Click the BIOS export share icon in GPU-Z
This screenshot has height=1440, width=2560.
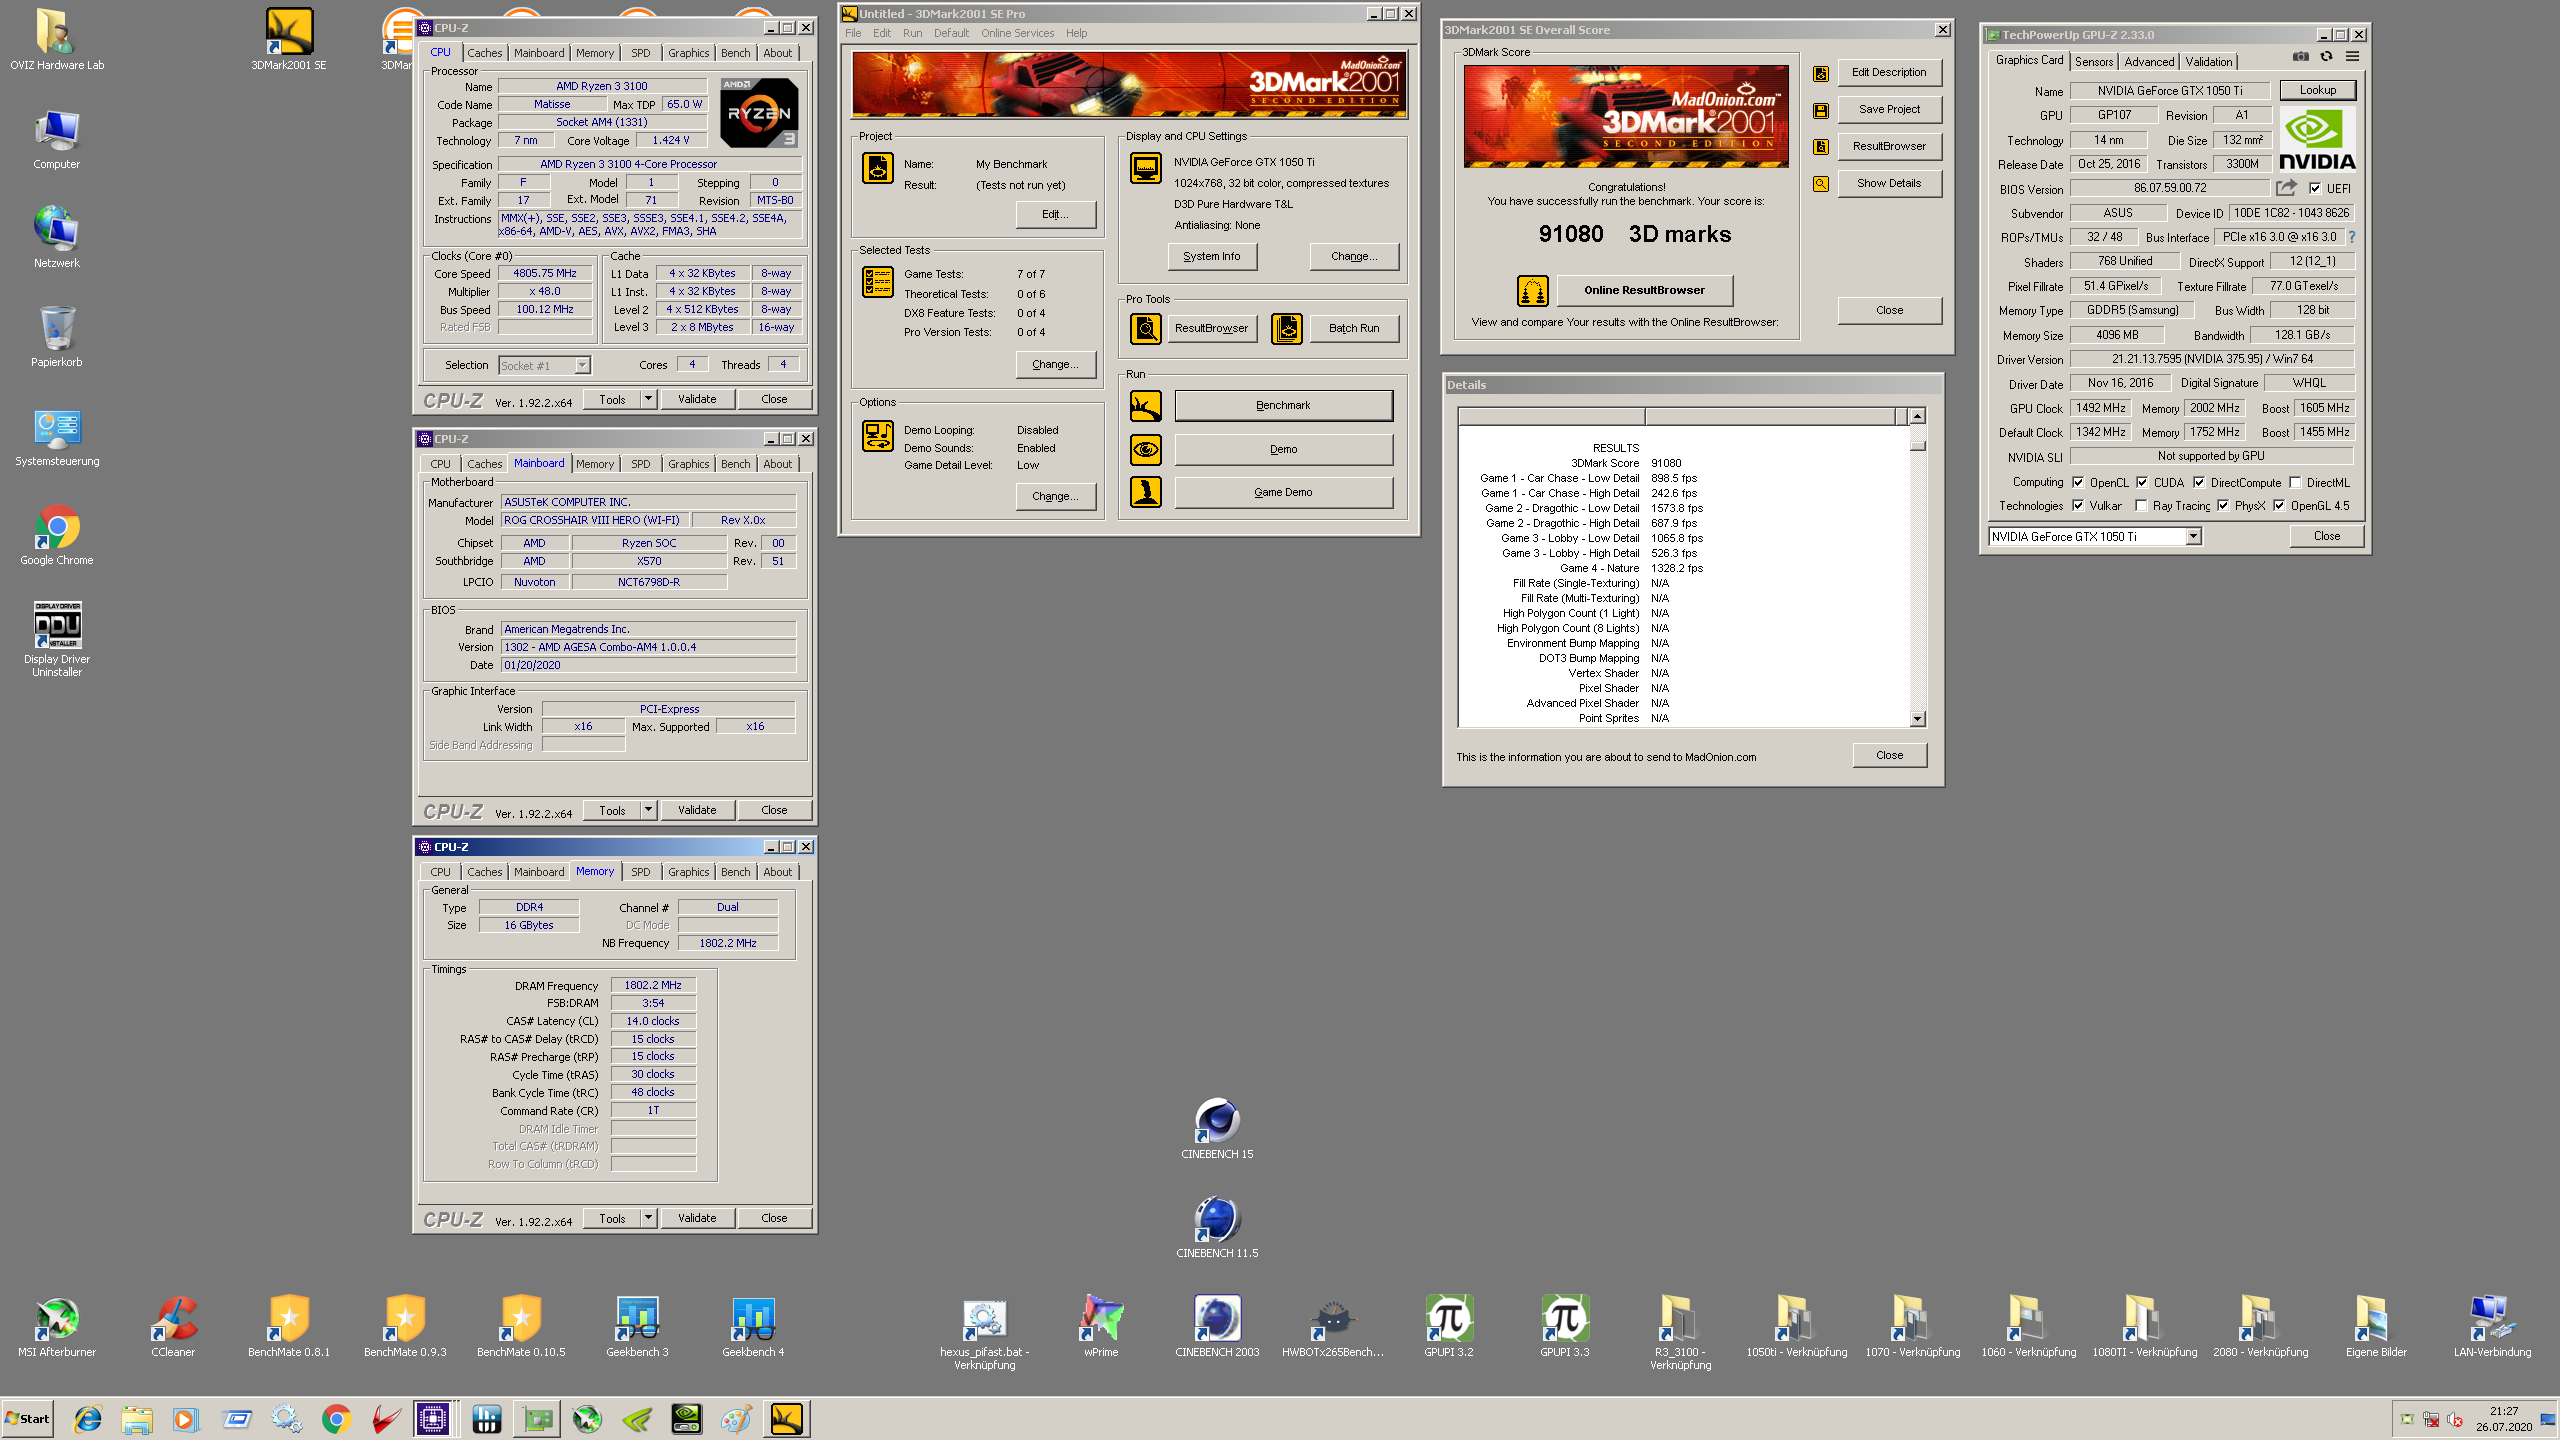(x=2286, y=188)
